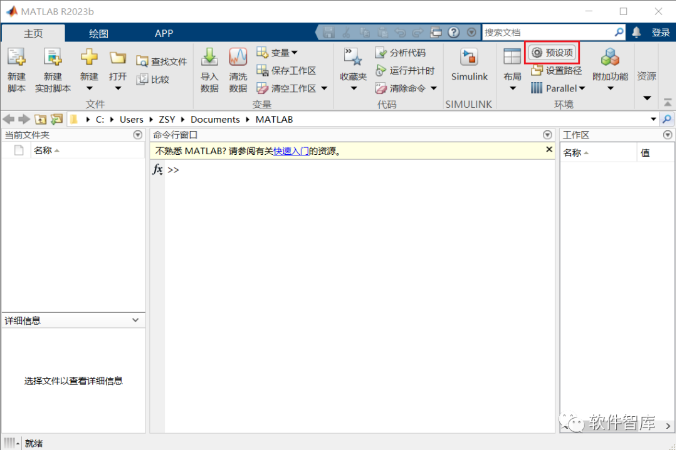The height and width of the screenshot is (450, 676).
Task: Click the save icon in quick access toolbar
Action: (x=329, y=32)
